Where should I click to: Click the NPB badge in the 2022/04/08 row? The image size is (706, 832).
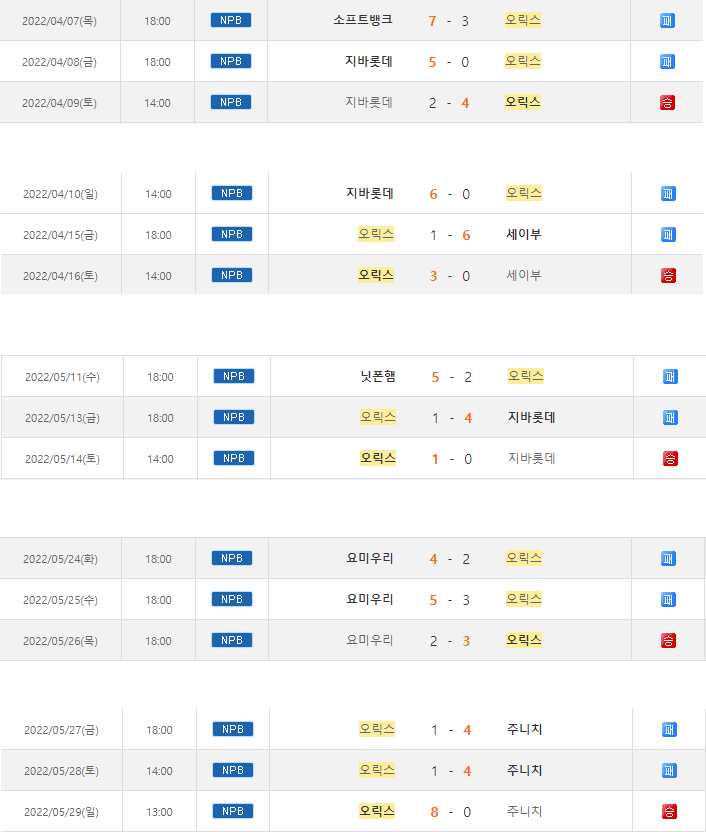[x=231, y=61]
